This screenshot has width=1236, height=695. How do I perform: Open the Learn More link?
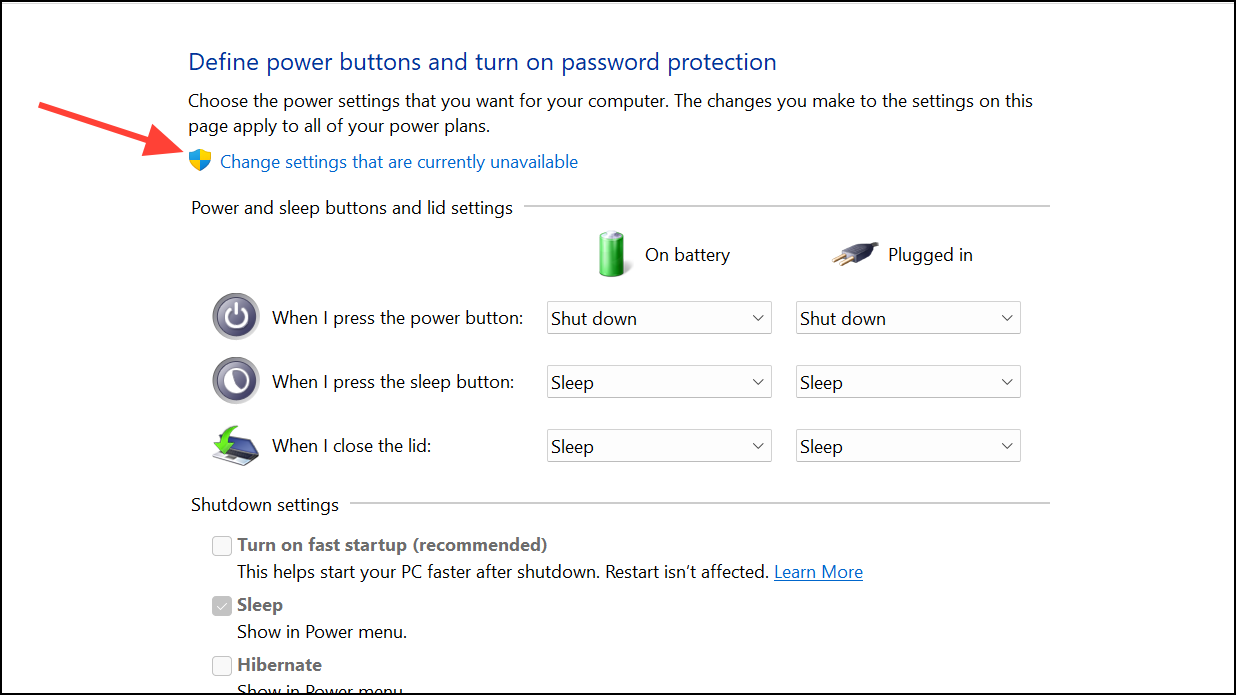[x=818, y=571]
